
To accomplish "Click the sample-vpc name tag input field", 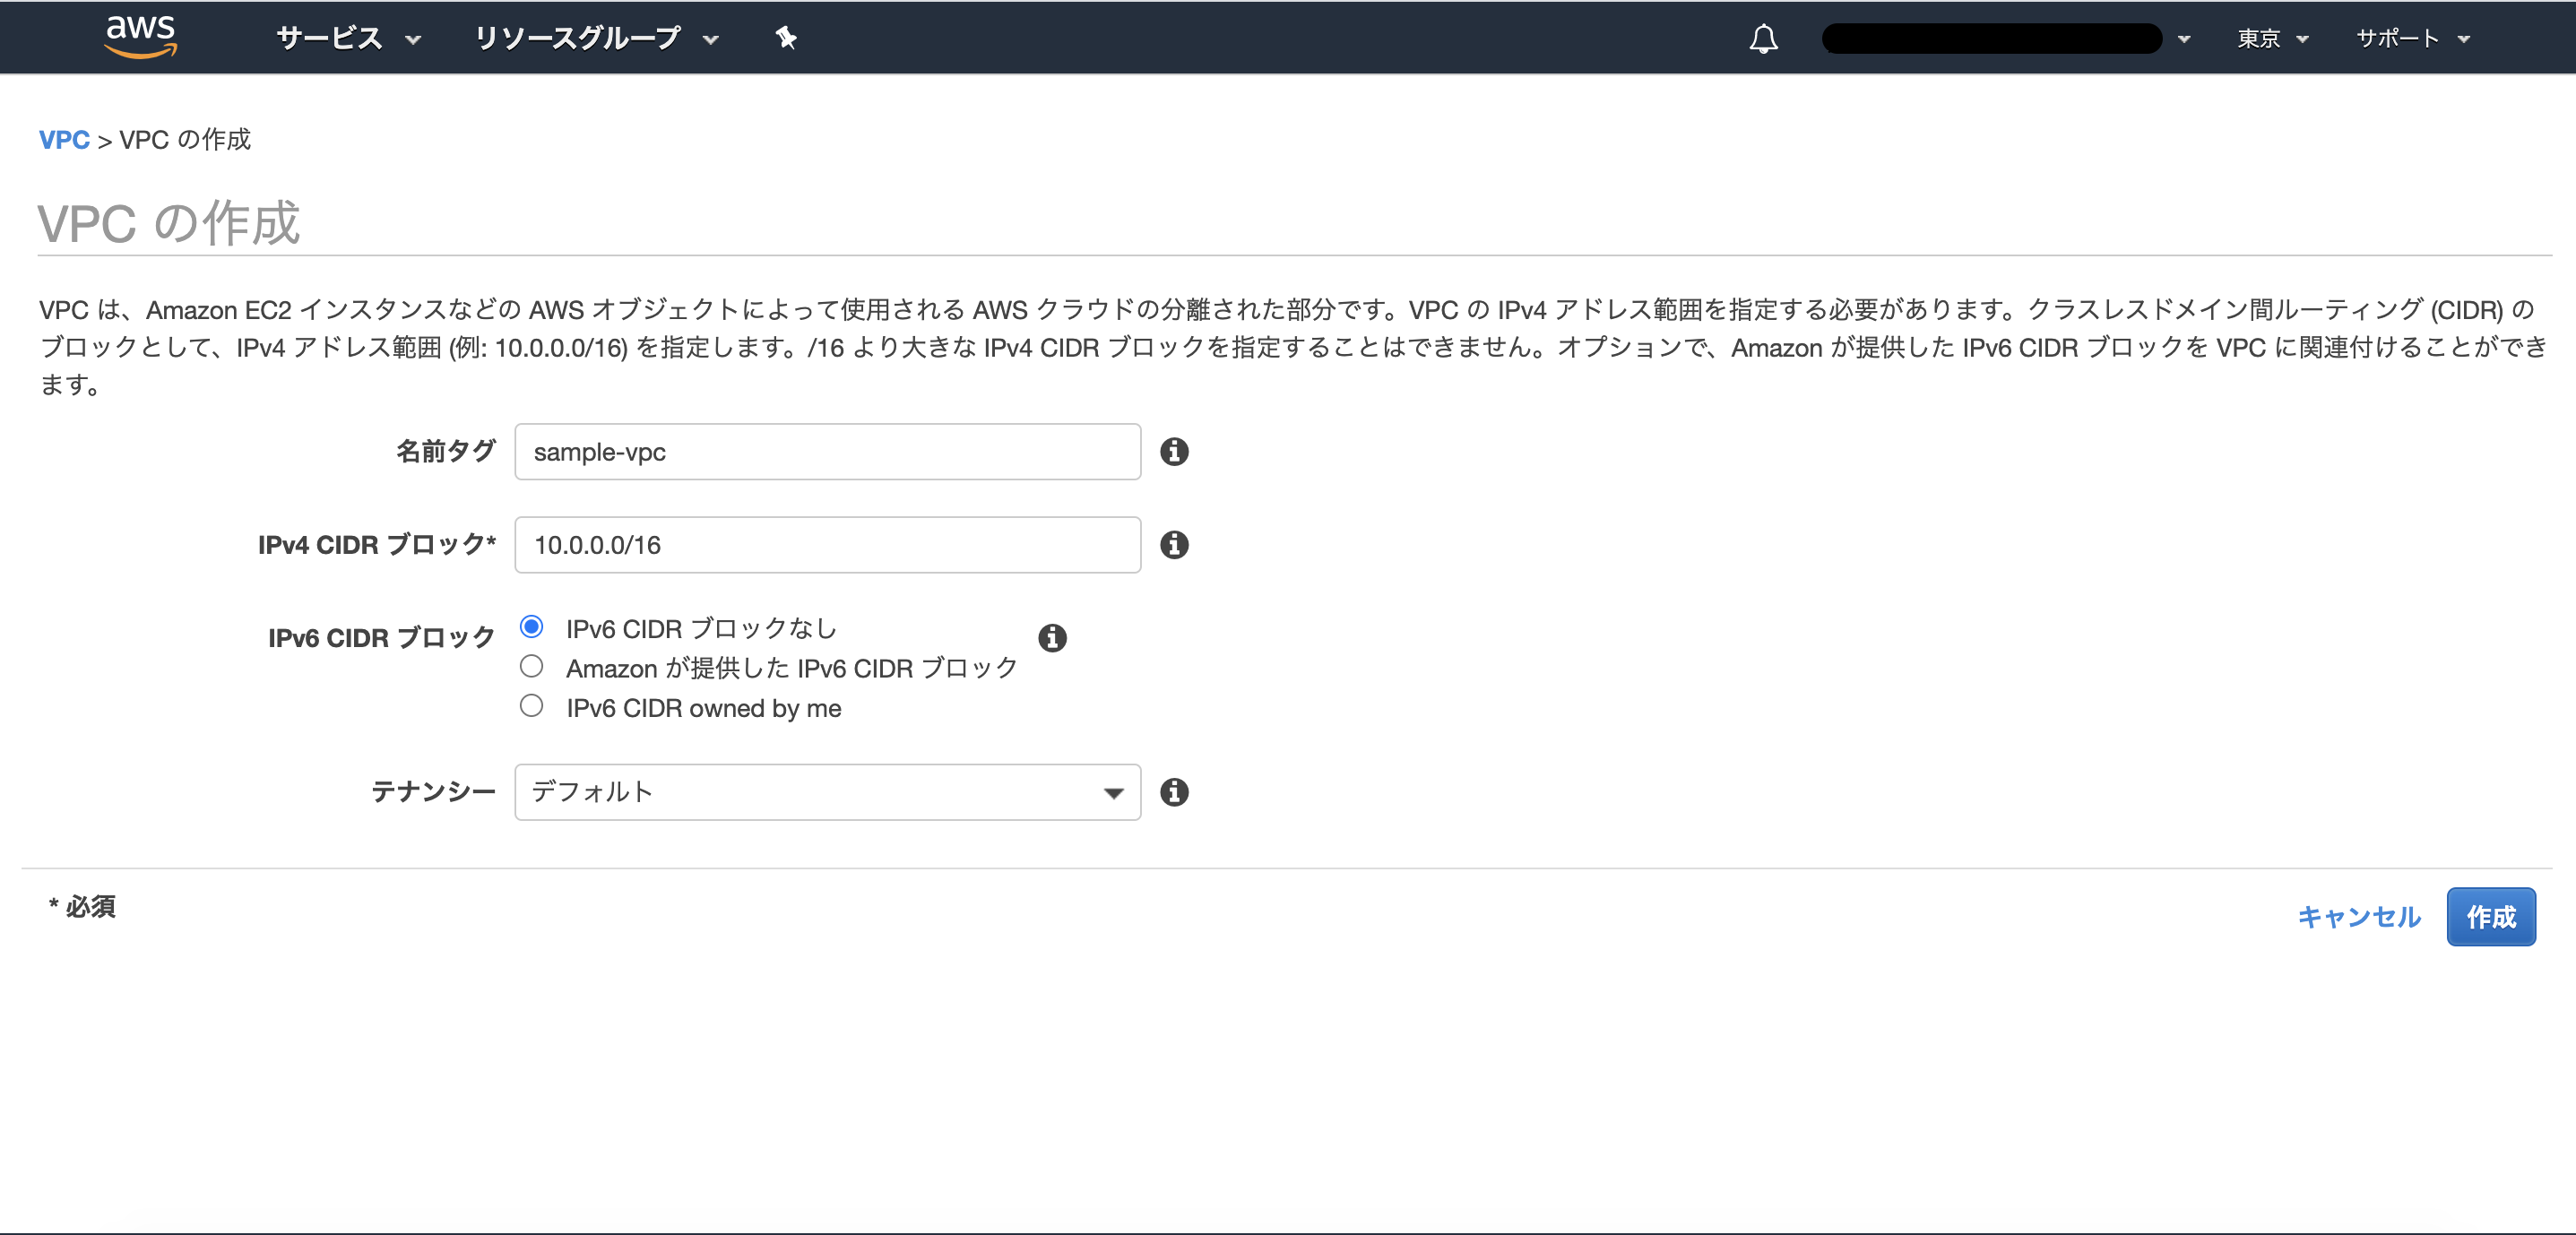I will (826, 451).
